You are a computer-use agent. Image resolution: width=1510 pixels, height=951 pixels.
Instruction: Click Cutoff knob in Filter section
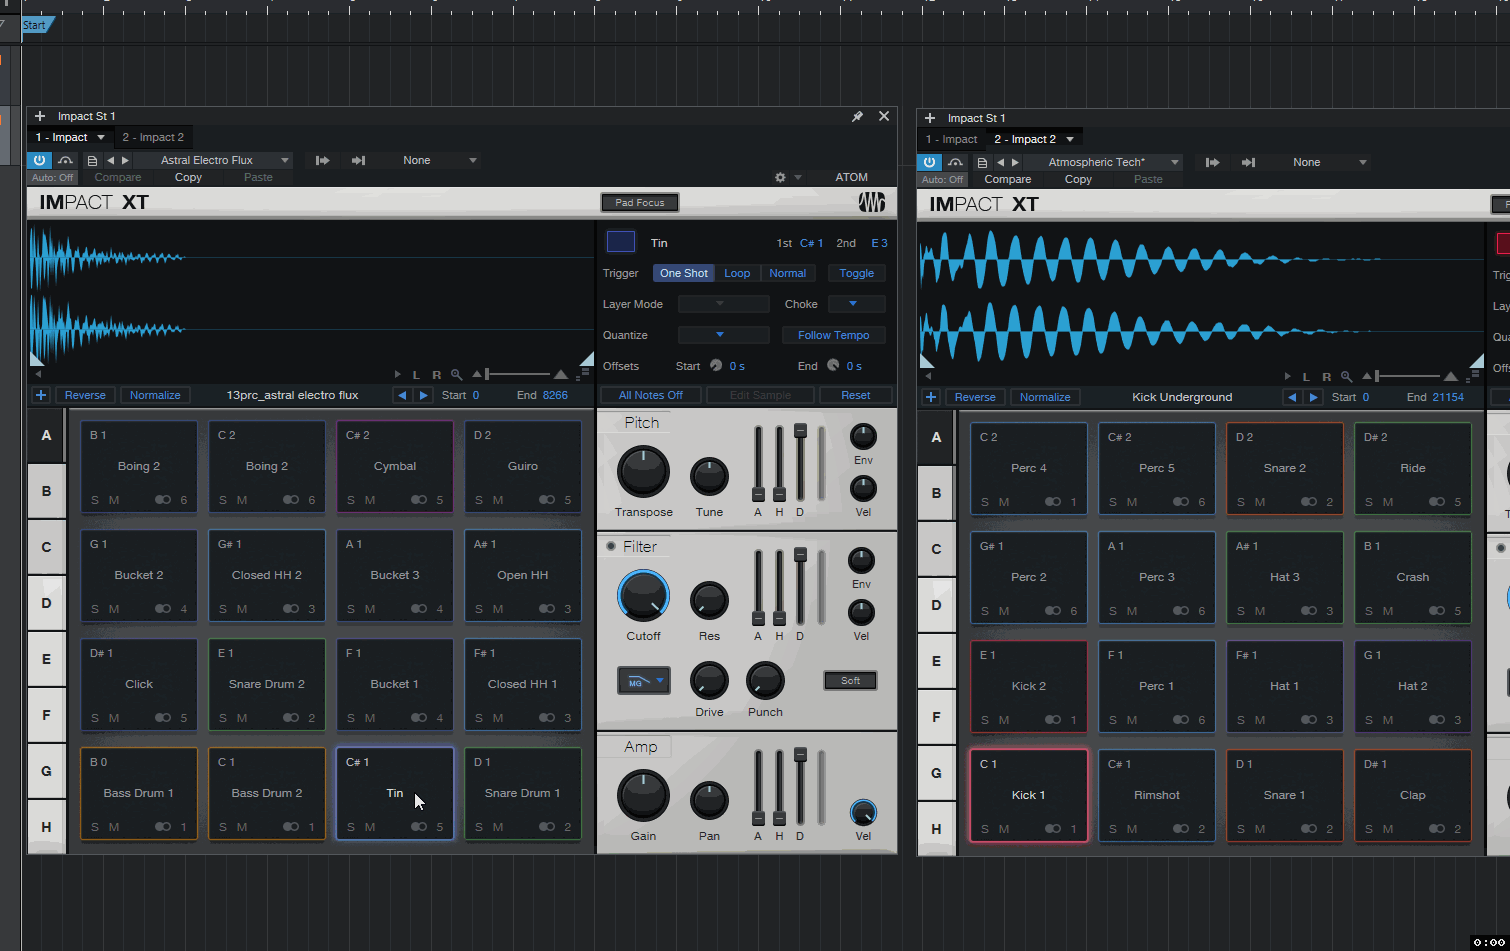coord(643,595)
